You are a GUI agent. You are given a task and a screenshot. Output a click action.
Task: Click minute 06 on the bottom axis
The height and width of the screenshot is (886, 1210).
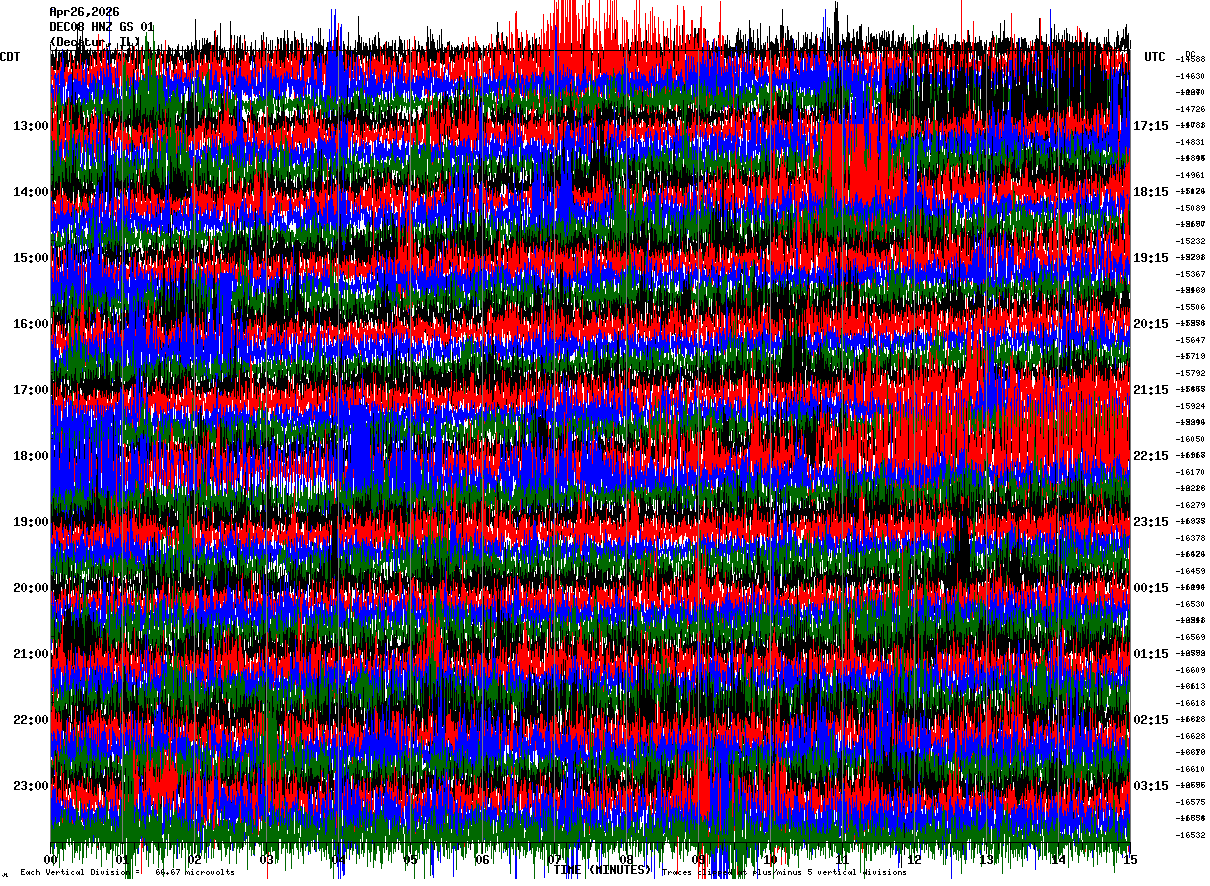[x=483, y=860]
